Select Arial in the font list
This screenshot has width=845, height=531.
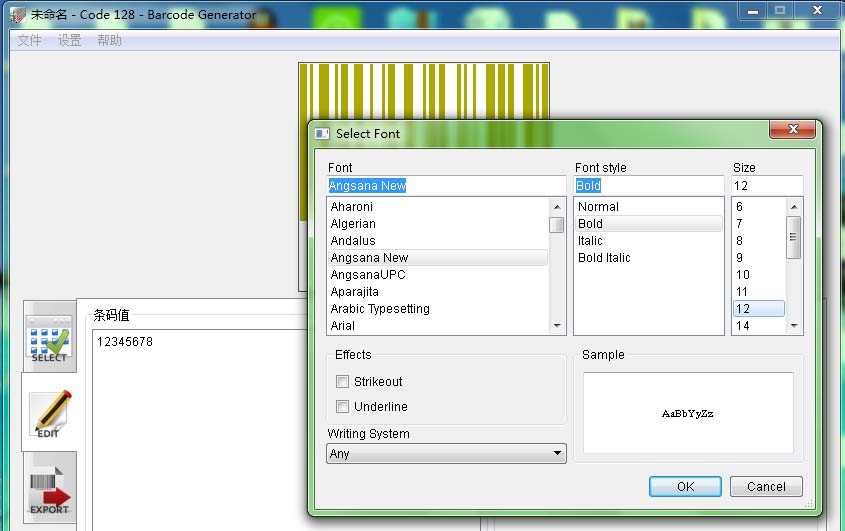[x=343, y=326]
